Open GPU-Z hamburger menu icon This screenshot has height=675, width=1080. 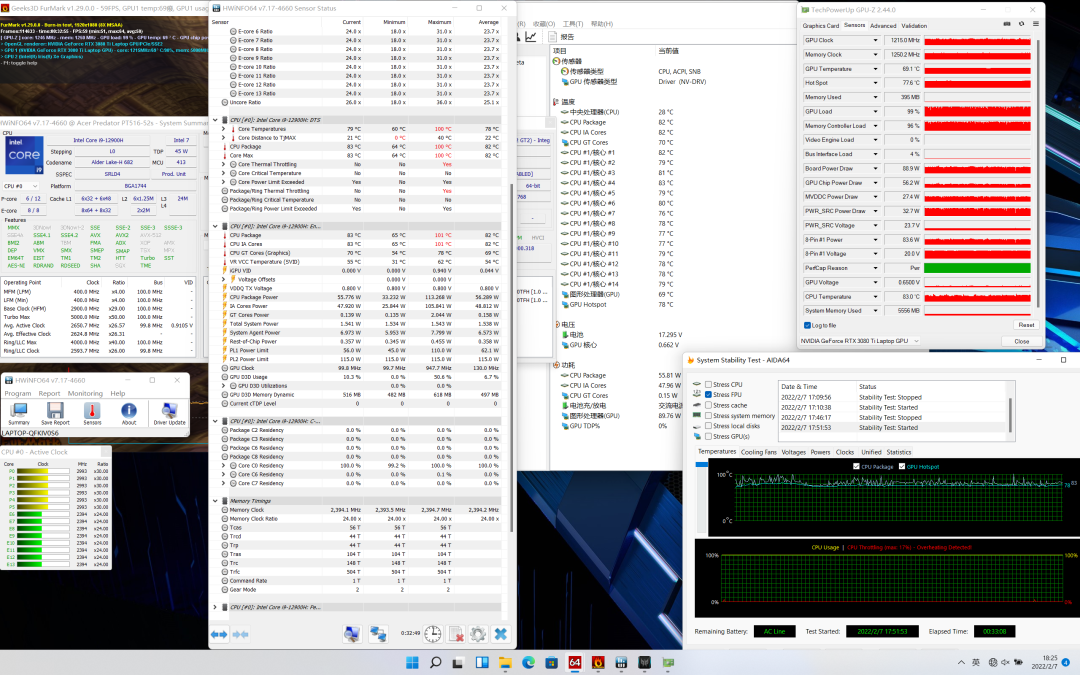(1035, 24)
